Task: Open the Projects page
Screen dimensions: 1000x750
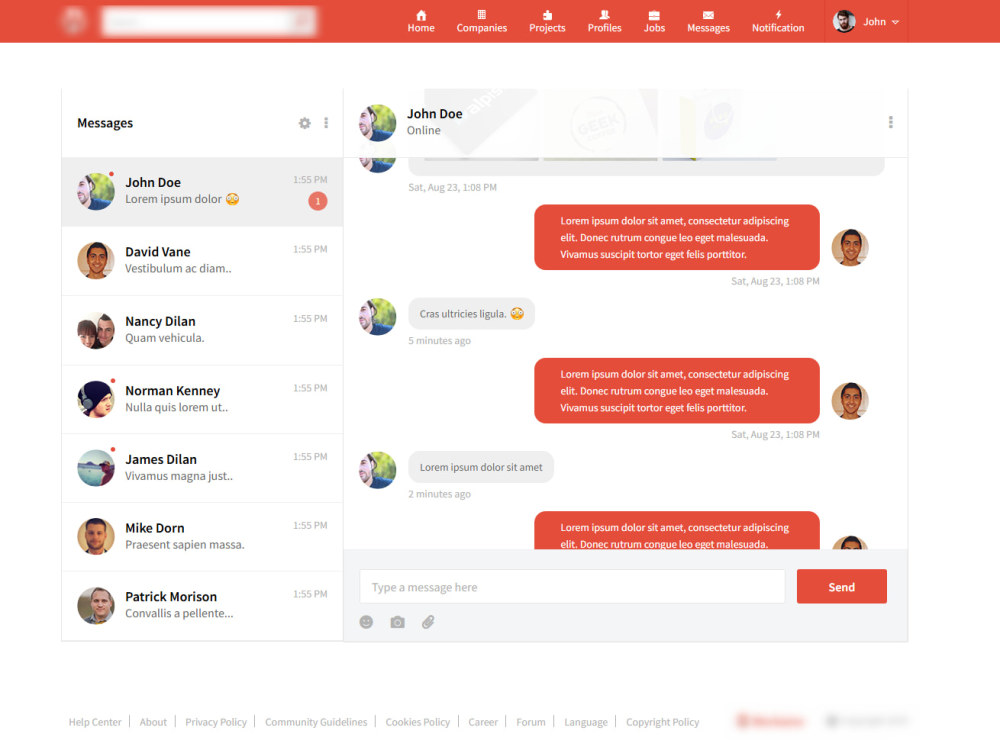Action: 547,21
